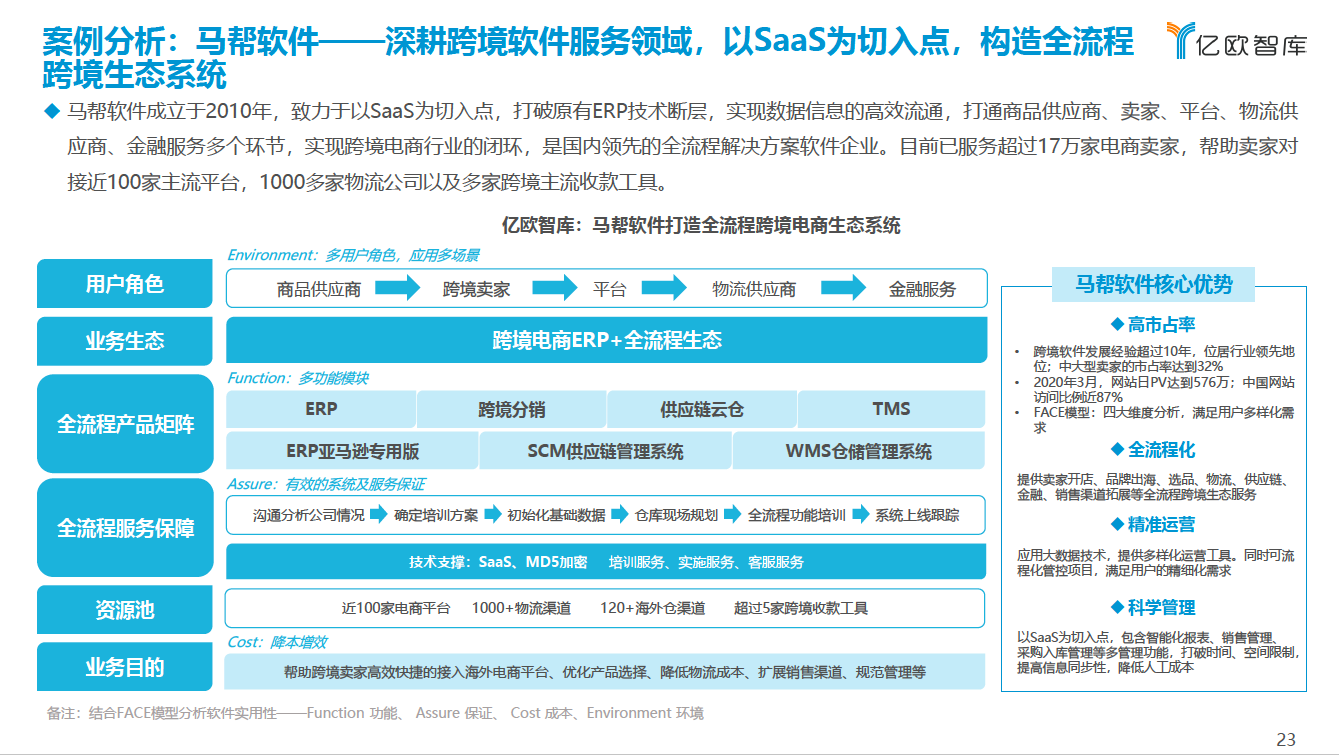
Task: Click the 马帮软件核心优势 header
Action: coord(1153,284)
